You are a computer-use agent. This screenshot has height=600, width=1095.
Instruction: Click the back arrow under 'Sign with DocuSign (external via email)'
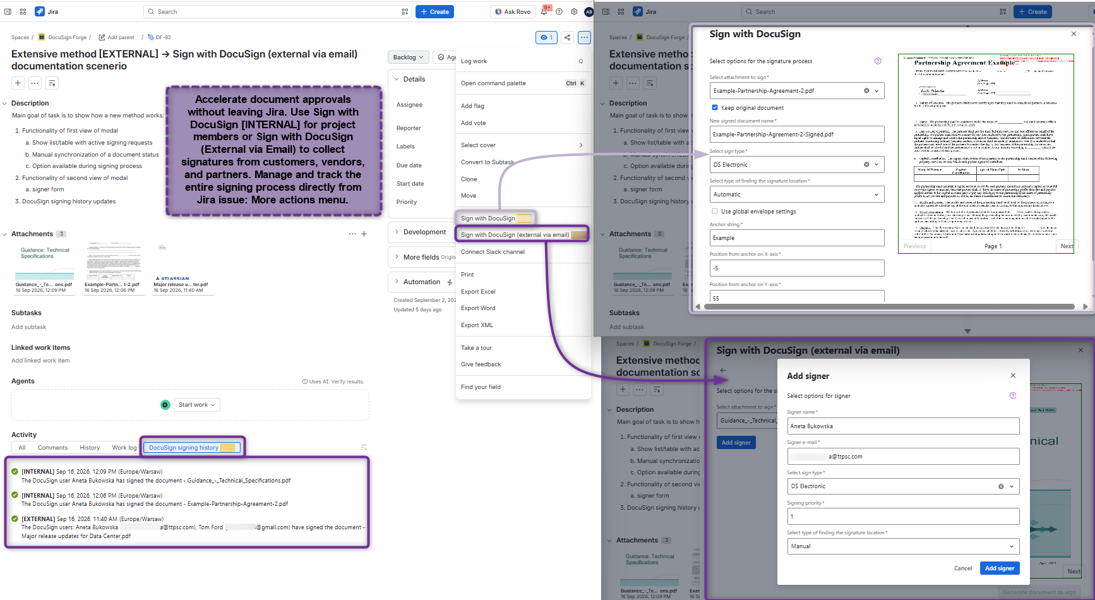(723, 370)
